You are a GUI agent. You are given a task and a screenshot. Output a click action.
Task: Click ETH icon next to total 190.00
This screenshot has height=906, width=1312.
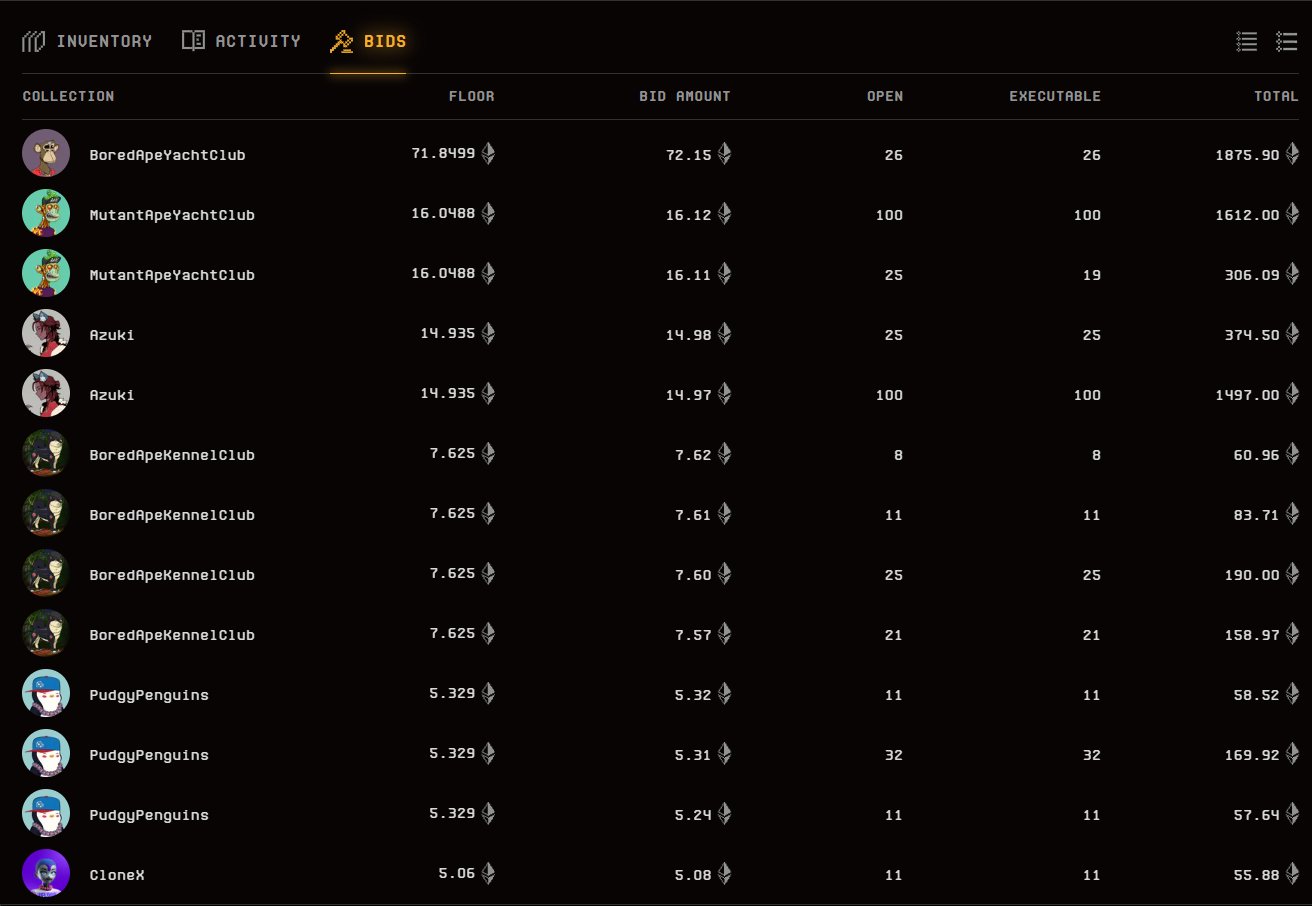(1292, 574)
